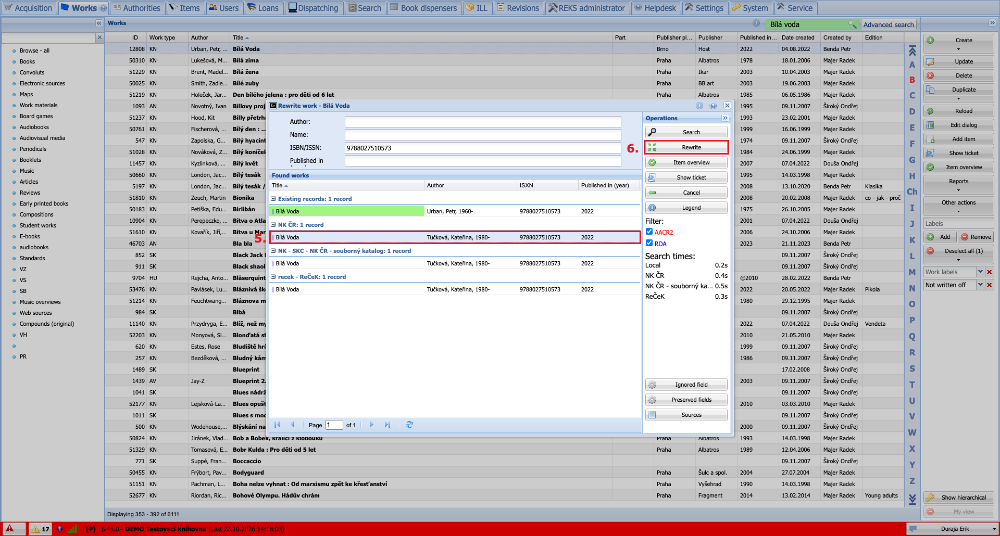Toggle the RDA filter checkbox

[x=649, y=243]
